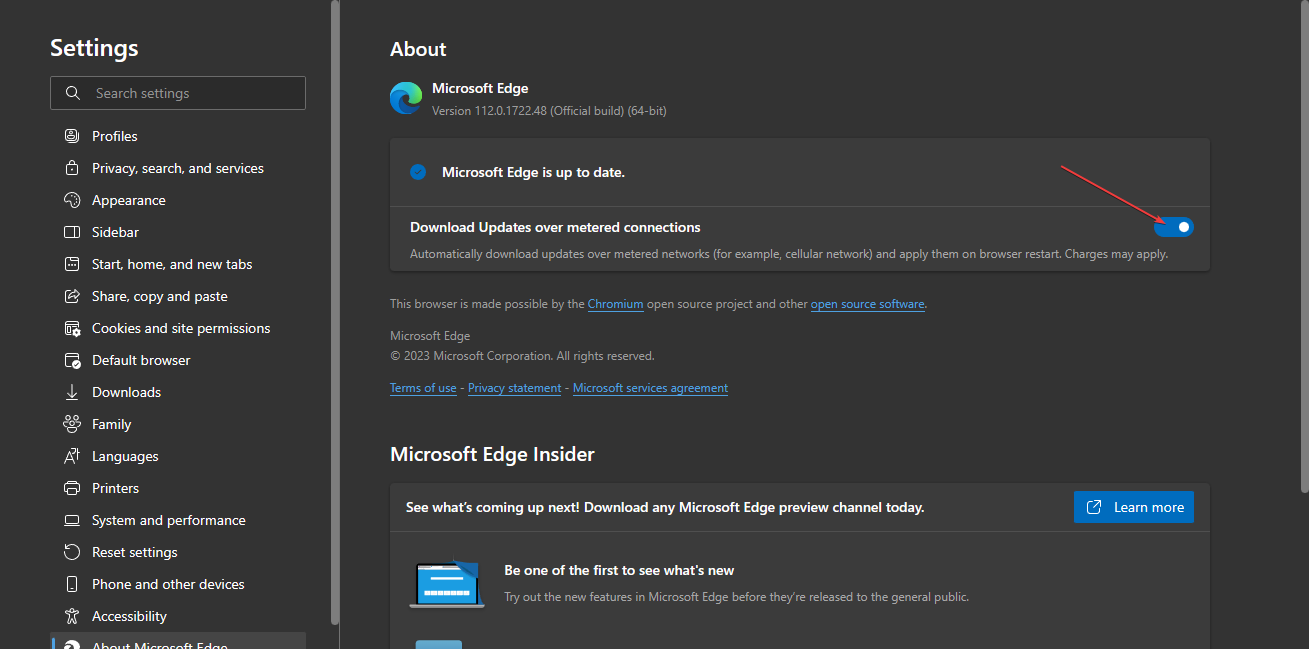Click the Reset settings circular arrow icon

(x=72, y=552)
